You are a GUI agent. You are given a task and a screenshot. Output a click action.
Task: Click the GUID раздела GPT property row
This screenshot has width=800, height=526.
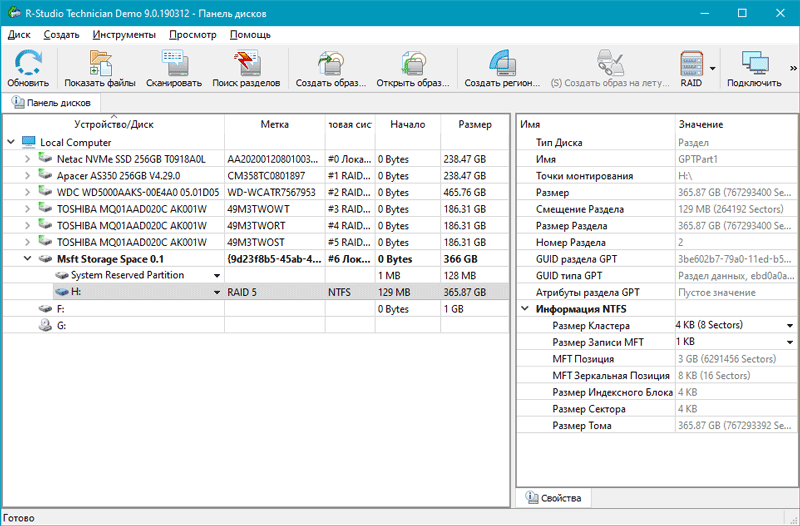click(658, 259)
